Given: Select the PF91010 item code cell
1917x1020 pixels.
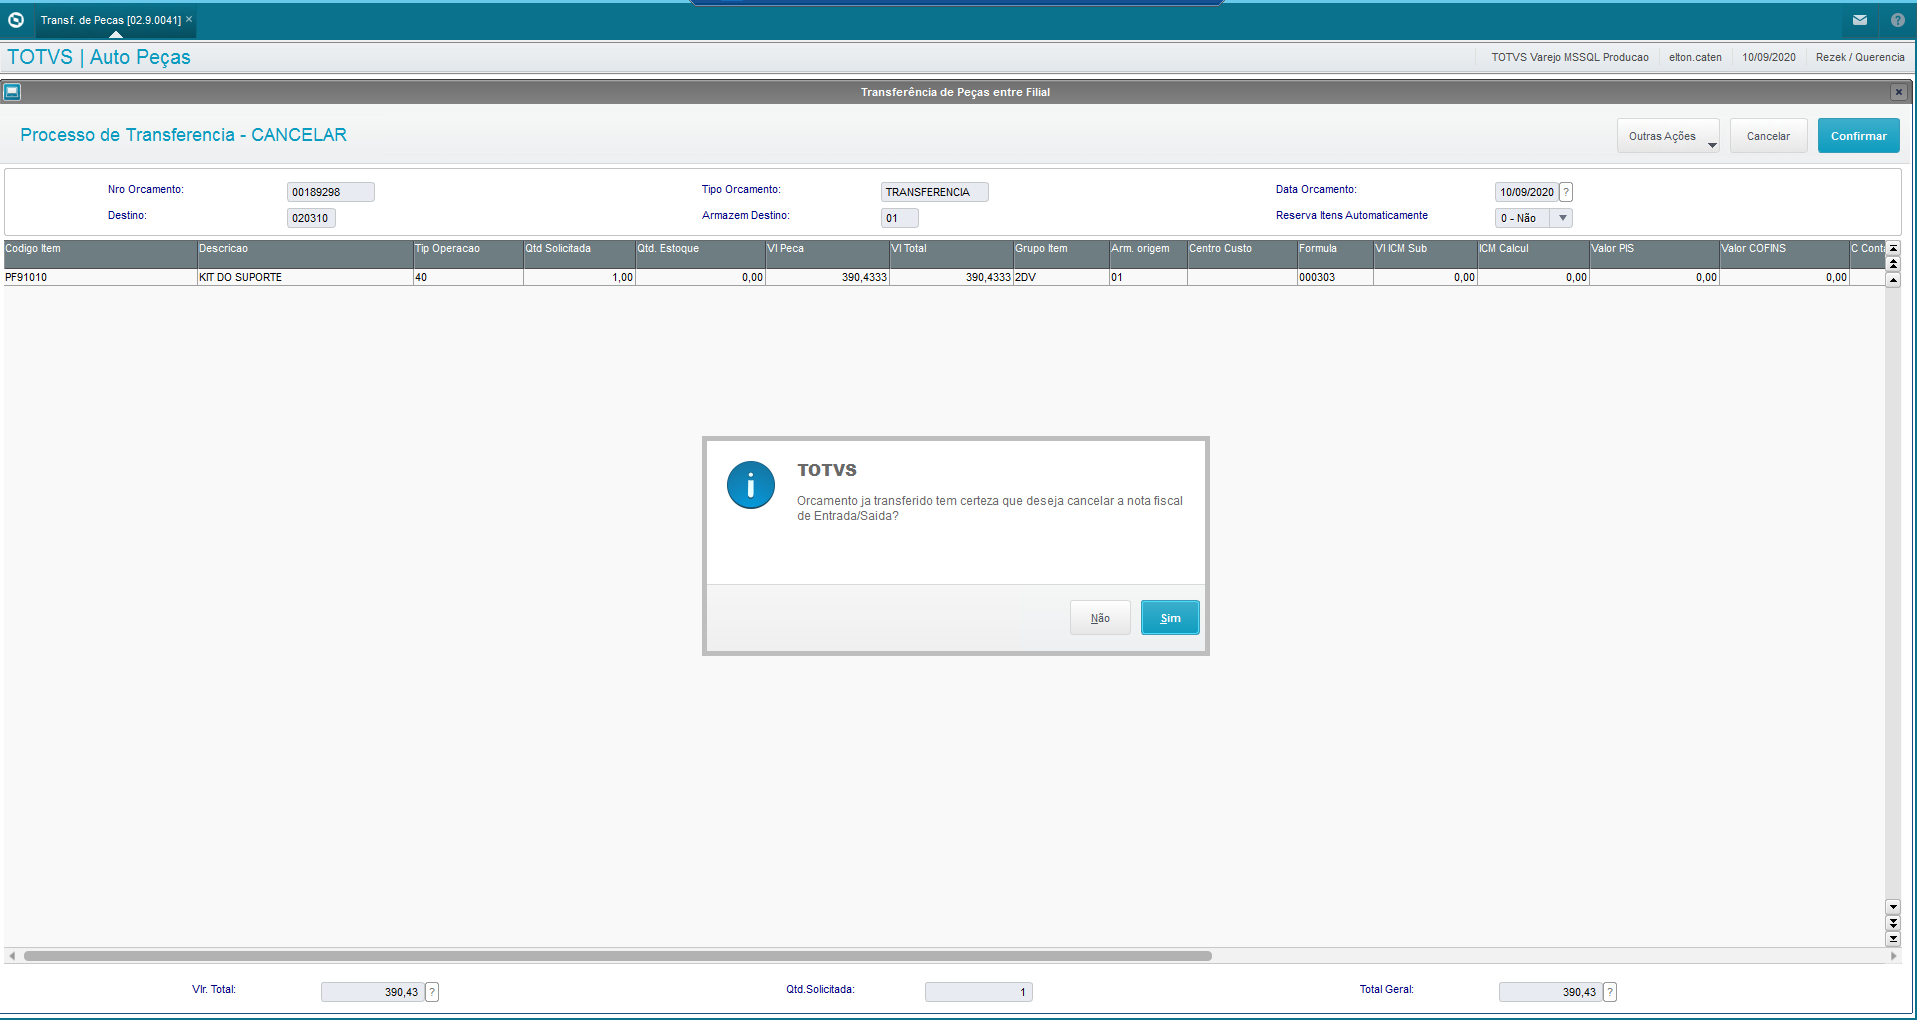Looking at the screenshot, I should [100, 277].
